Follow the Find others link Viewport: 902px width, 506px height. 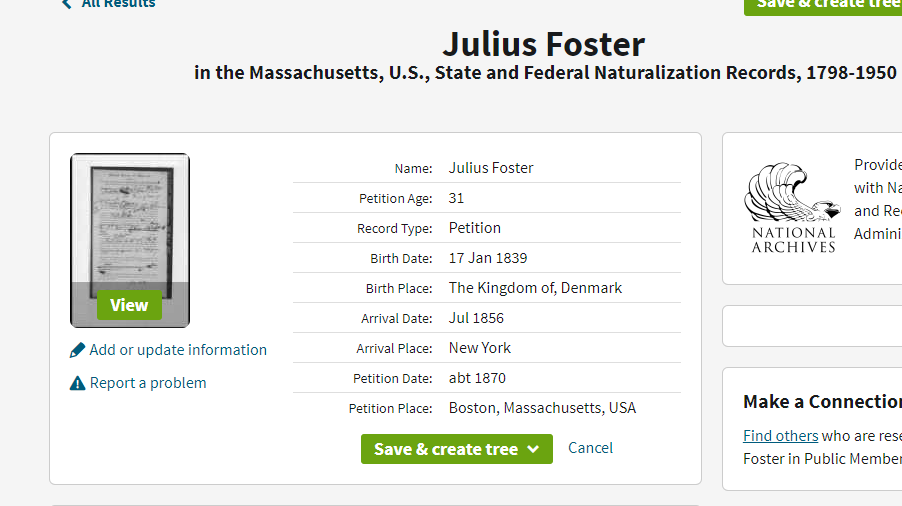click(x=780, y=436)
